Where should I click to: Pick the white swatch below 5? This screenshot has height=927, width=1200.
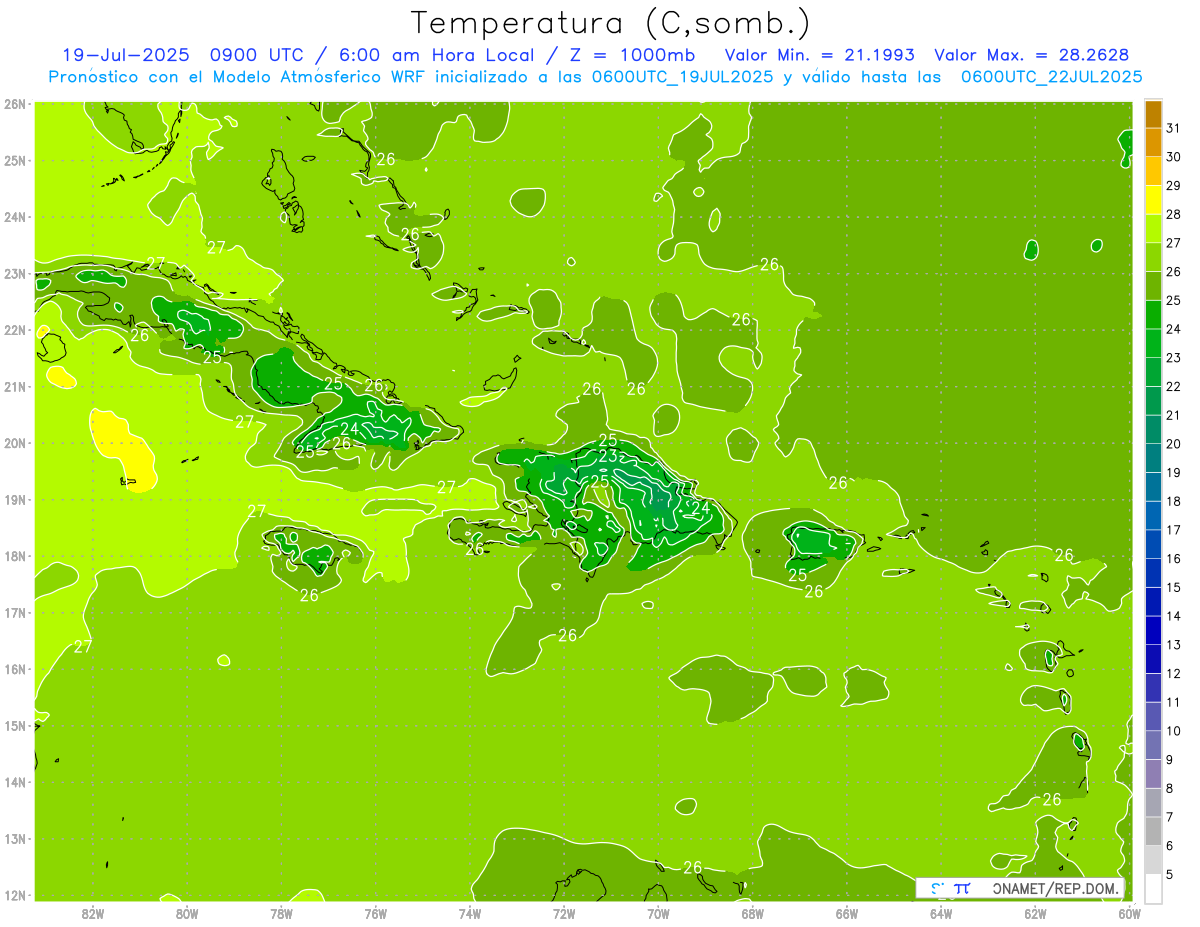coord(1153,888)
